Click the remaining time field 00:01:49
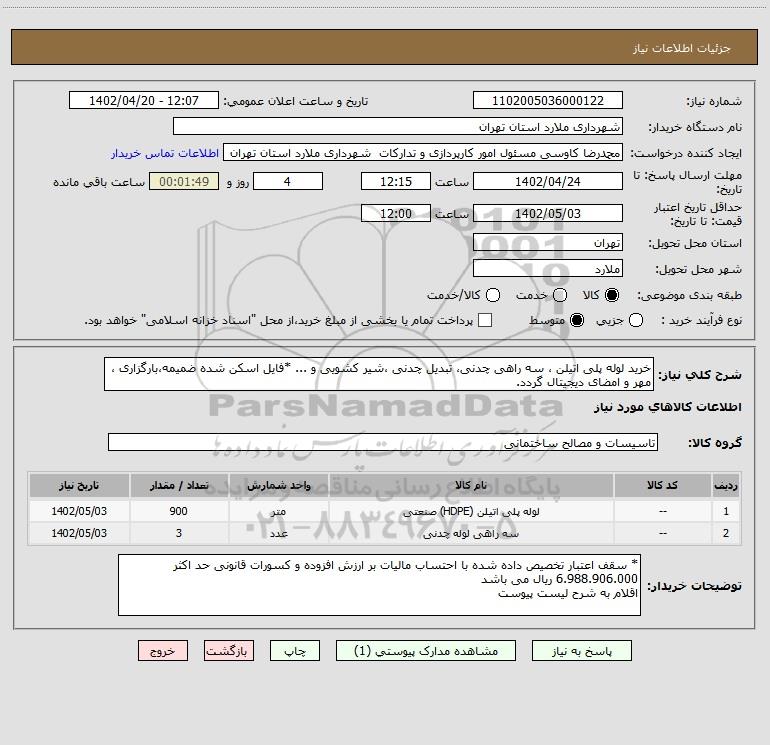This screenshot has width=770, height=745. click(184, 181)
